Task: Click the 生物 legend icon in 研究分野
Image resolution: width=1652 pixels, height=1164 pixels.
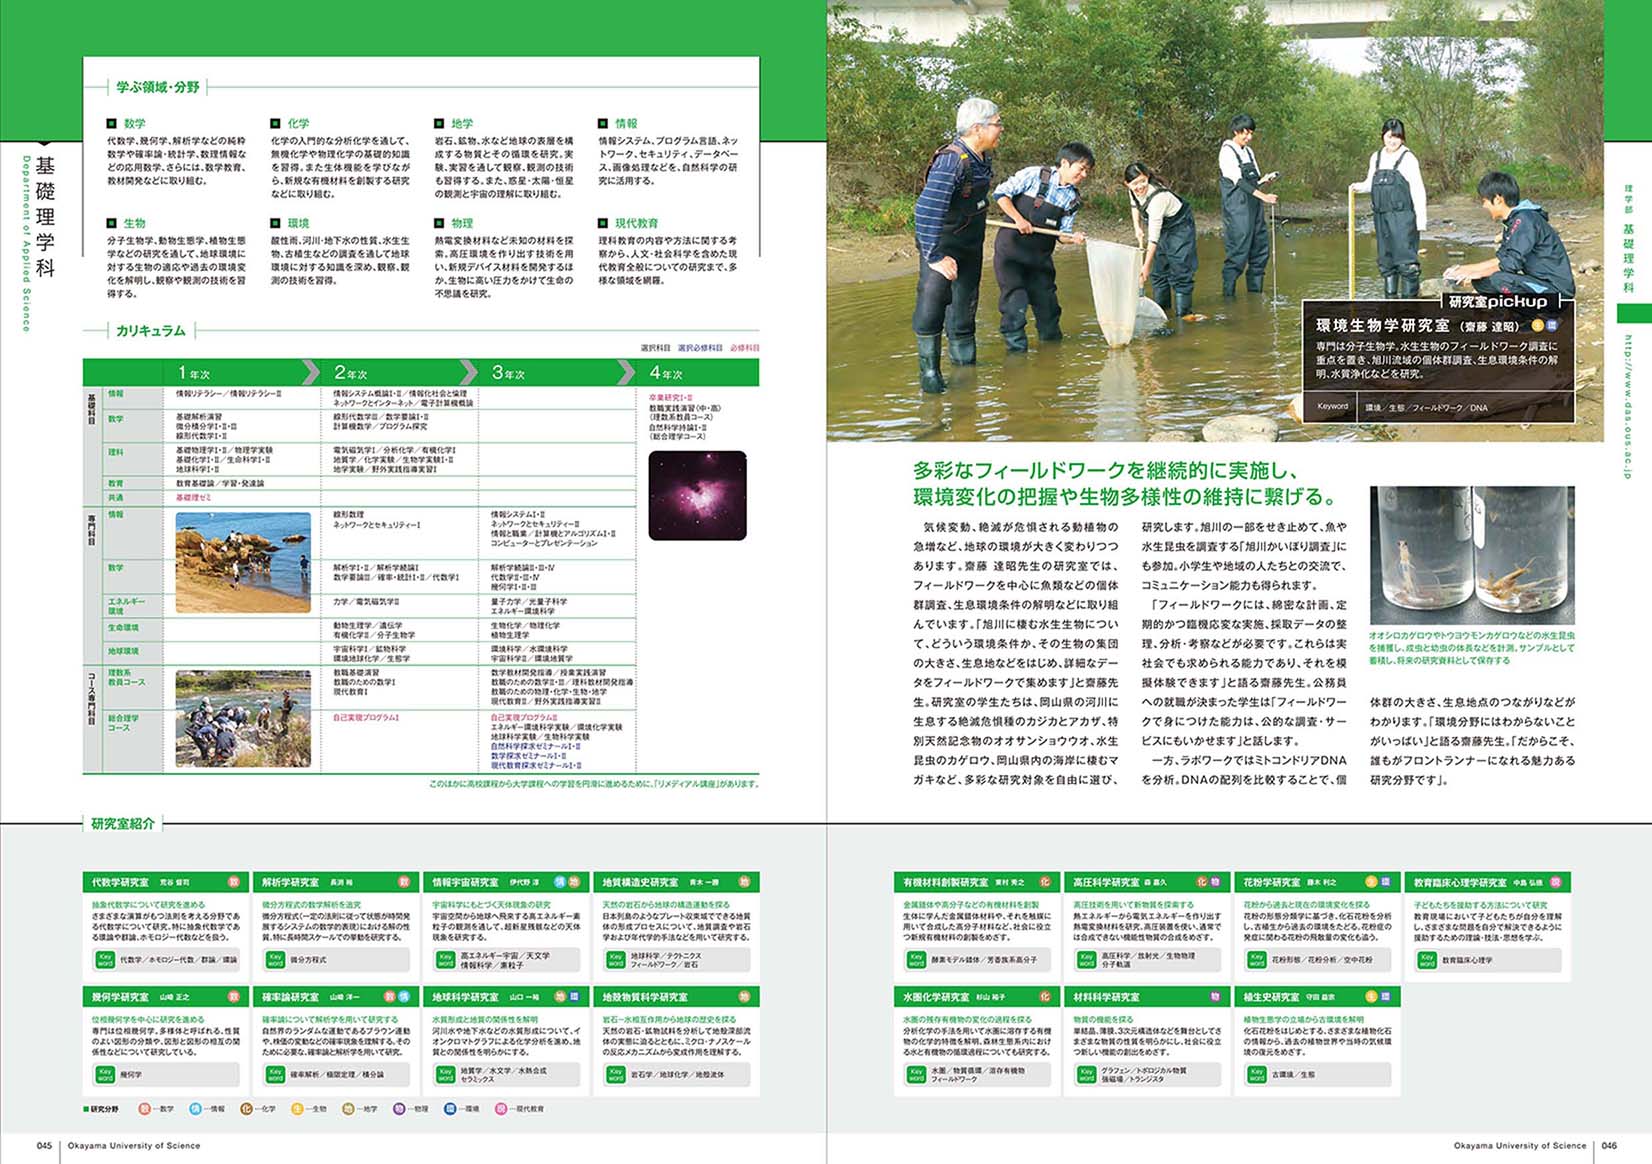Action: pyautogui.click(x=297, y=1109)
